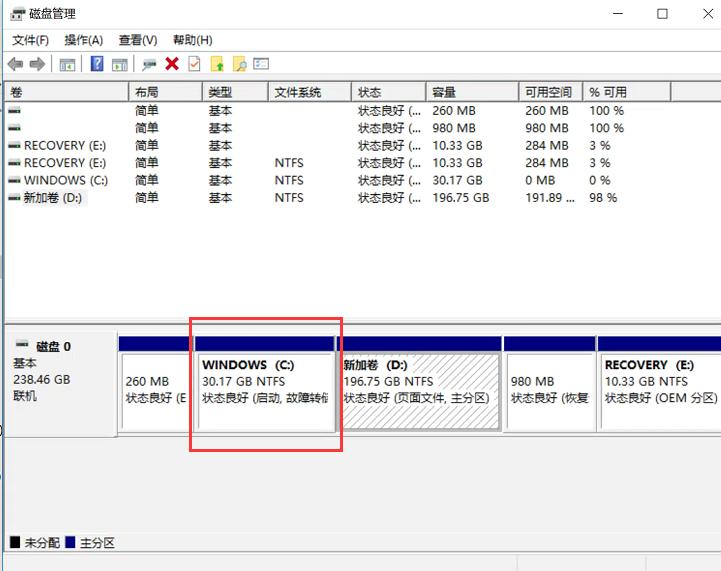This screenshot has width=721, height=571.
Task: Sort by the 状态 column header
Action: point(389,92)
